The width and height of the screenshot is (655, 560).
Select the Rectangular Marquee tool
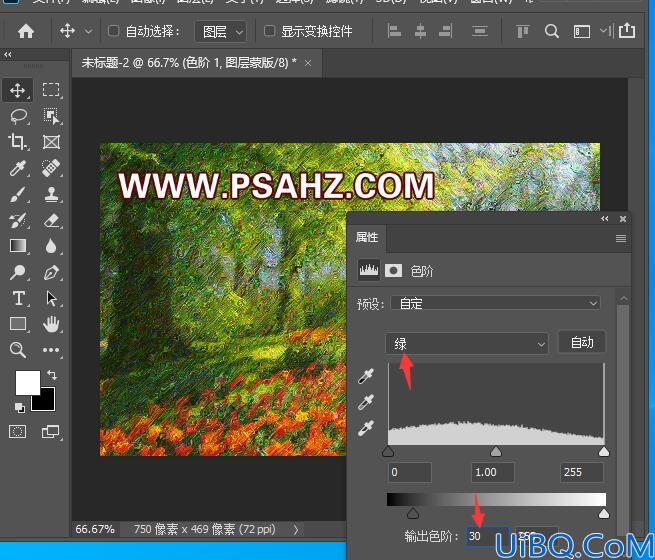pyautogui.click(x=51, y=90)
